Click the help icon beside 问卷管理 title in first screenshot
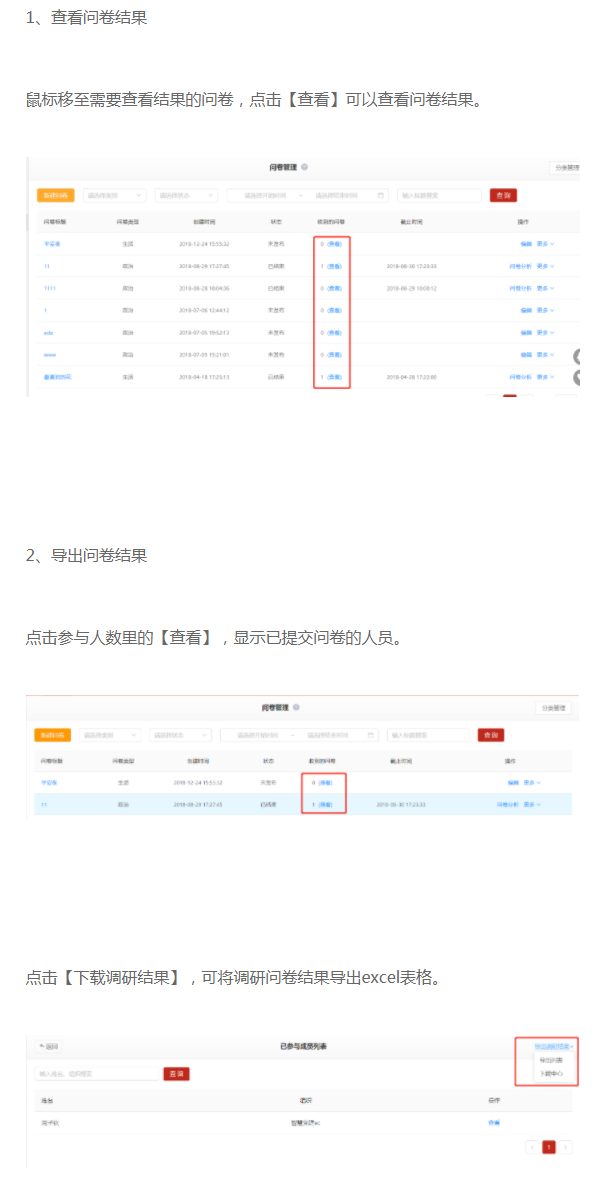This screenshot has height=1183, width=609. click(305, 168)
